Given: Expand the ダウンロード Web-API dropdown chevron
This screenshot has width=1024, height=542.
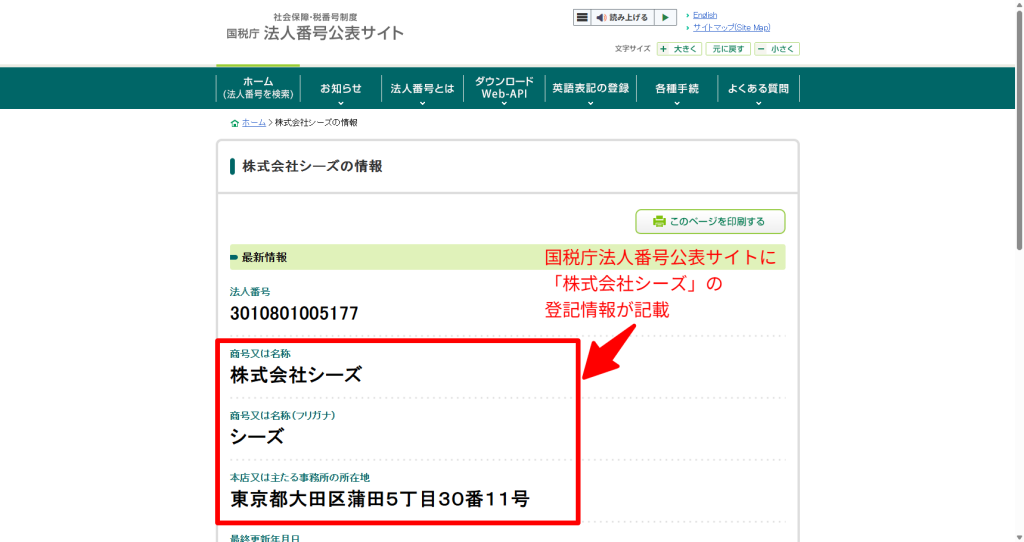Looking at the screenshot, I should (504, 103).
